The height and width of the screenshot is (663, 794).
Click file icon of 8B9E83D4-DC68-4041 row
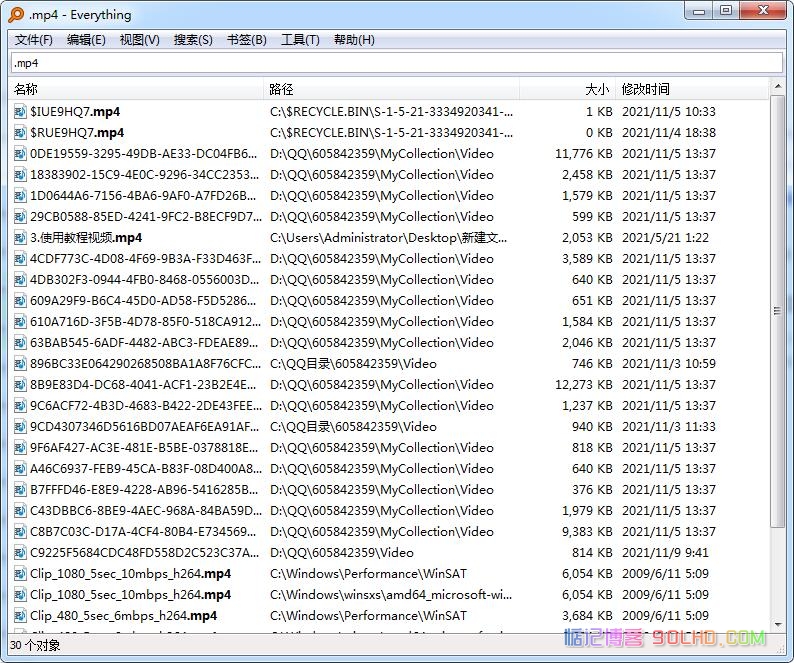[x=20, y=385]
